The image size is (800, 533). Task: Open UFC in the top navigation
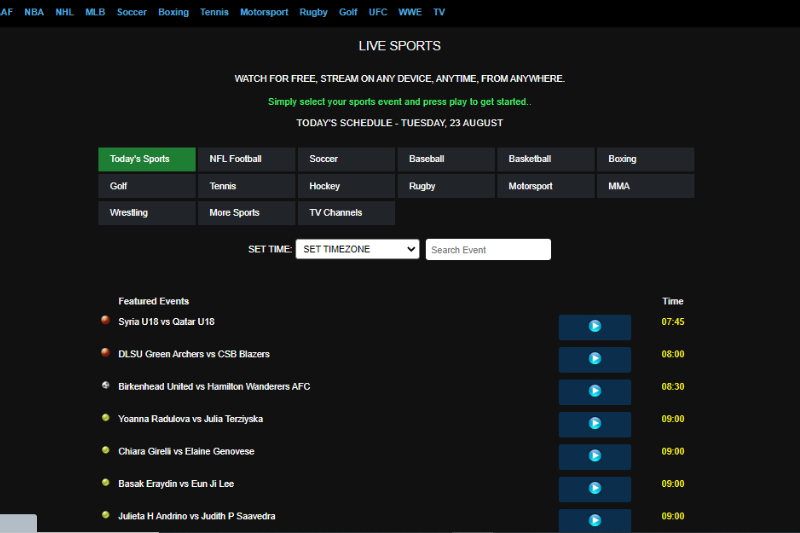tap(378, 12)
